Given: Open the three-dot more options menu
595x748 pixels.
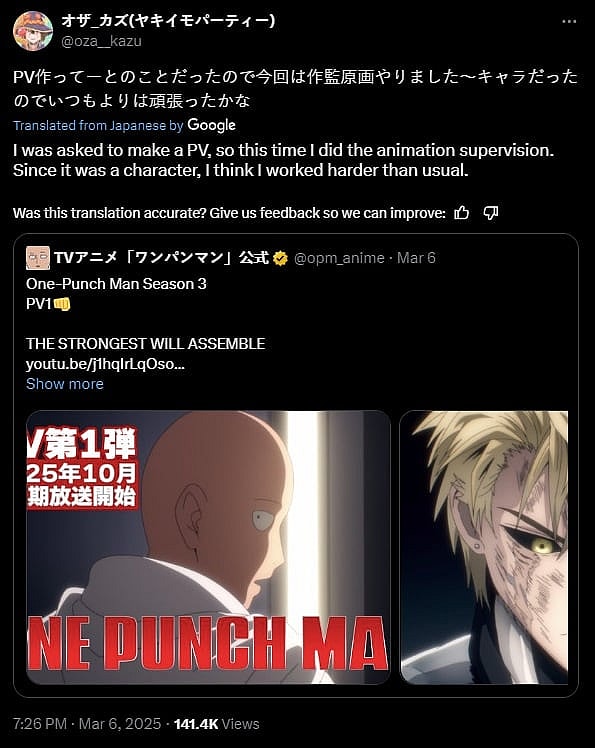Looking at the screenshot, I should click(569, 21).
